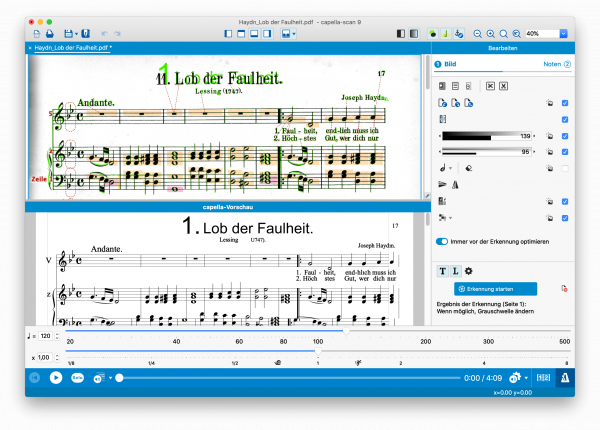Viewport: 600px width, 430px height.
Task: Click the tempo value field showing 120
Action: (x=46, y=336)
